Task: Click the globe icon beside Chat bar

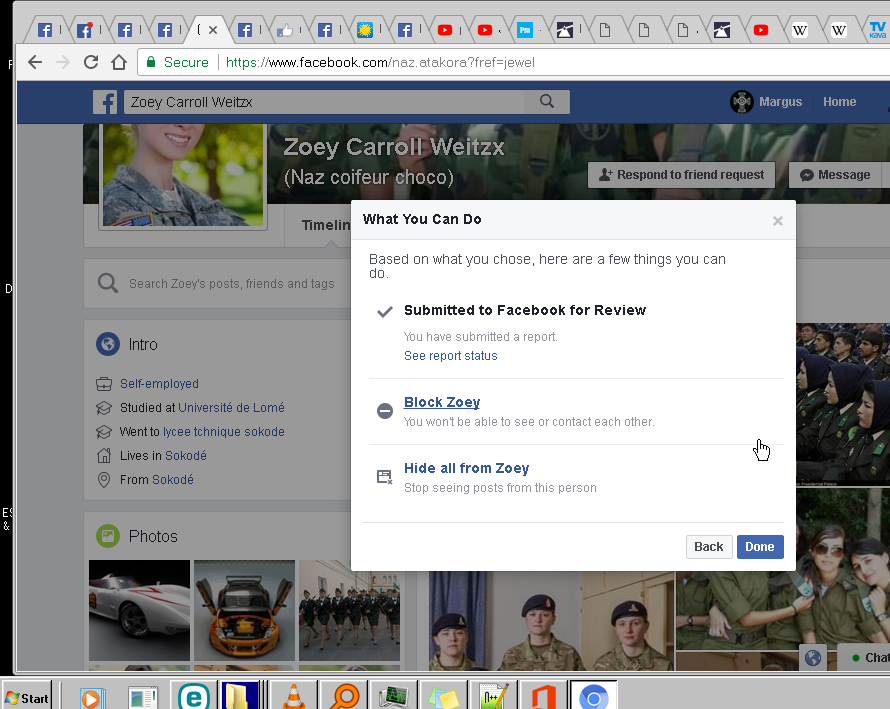Action: tap(813, 657)
